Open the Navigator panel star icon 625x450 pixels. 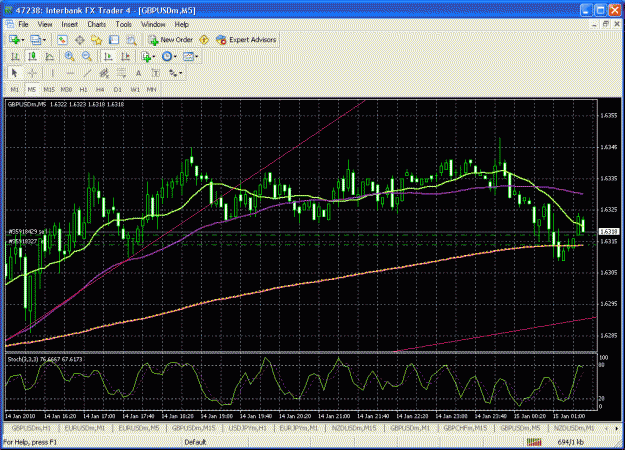coord(96,40)
